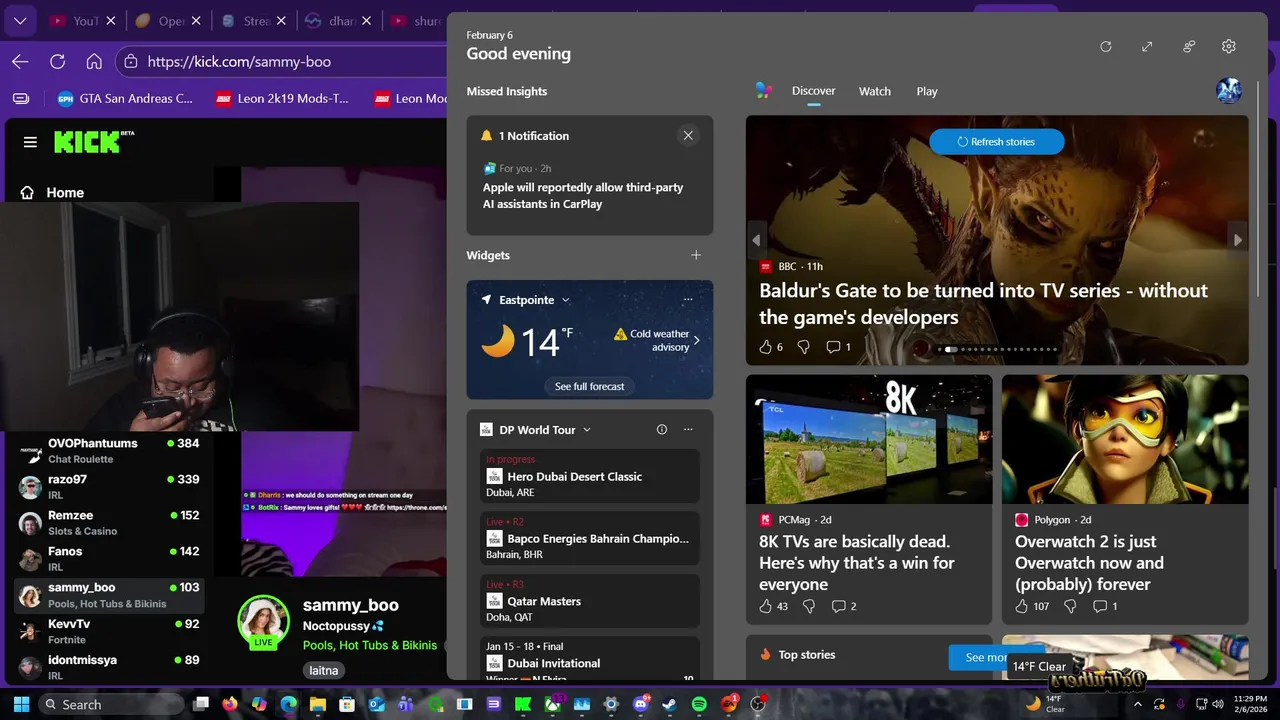Open comments on the Overwatch 2 article
Screen dimensions: 1280x720
coord(1105,606)
